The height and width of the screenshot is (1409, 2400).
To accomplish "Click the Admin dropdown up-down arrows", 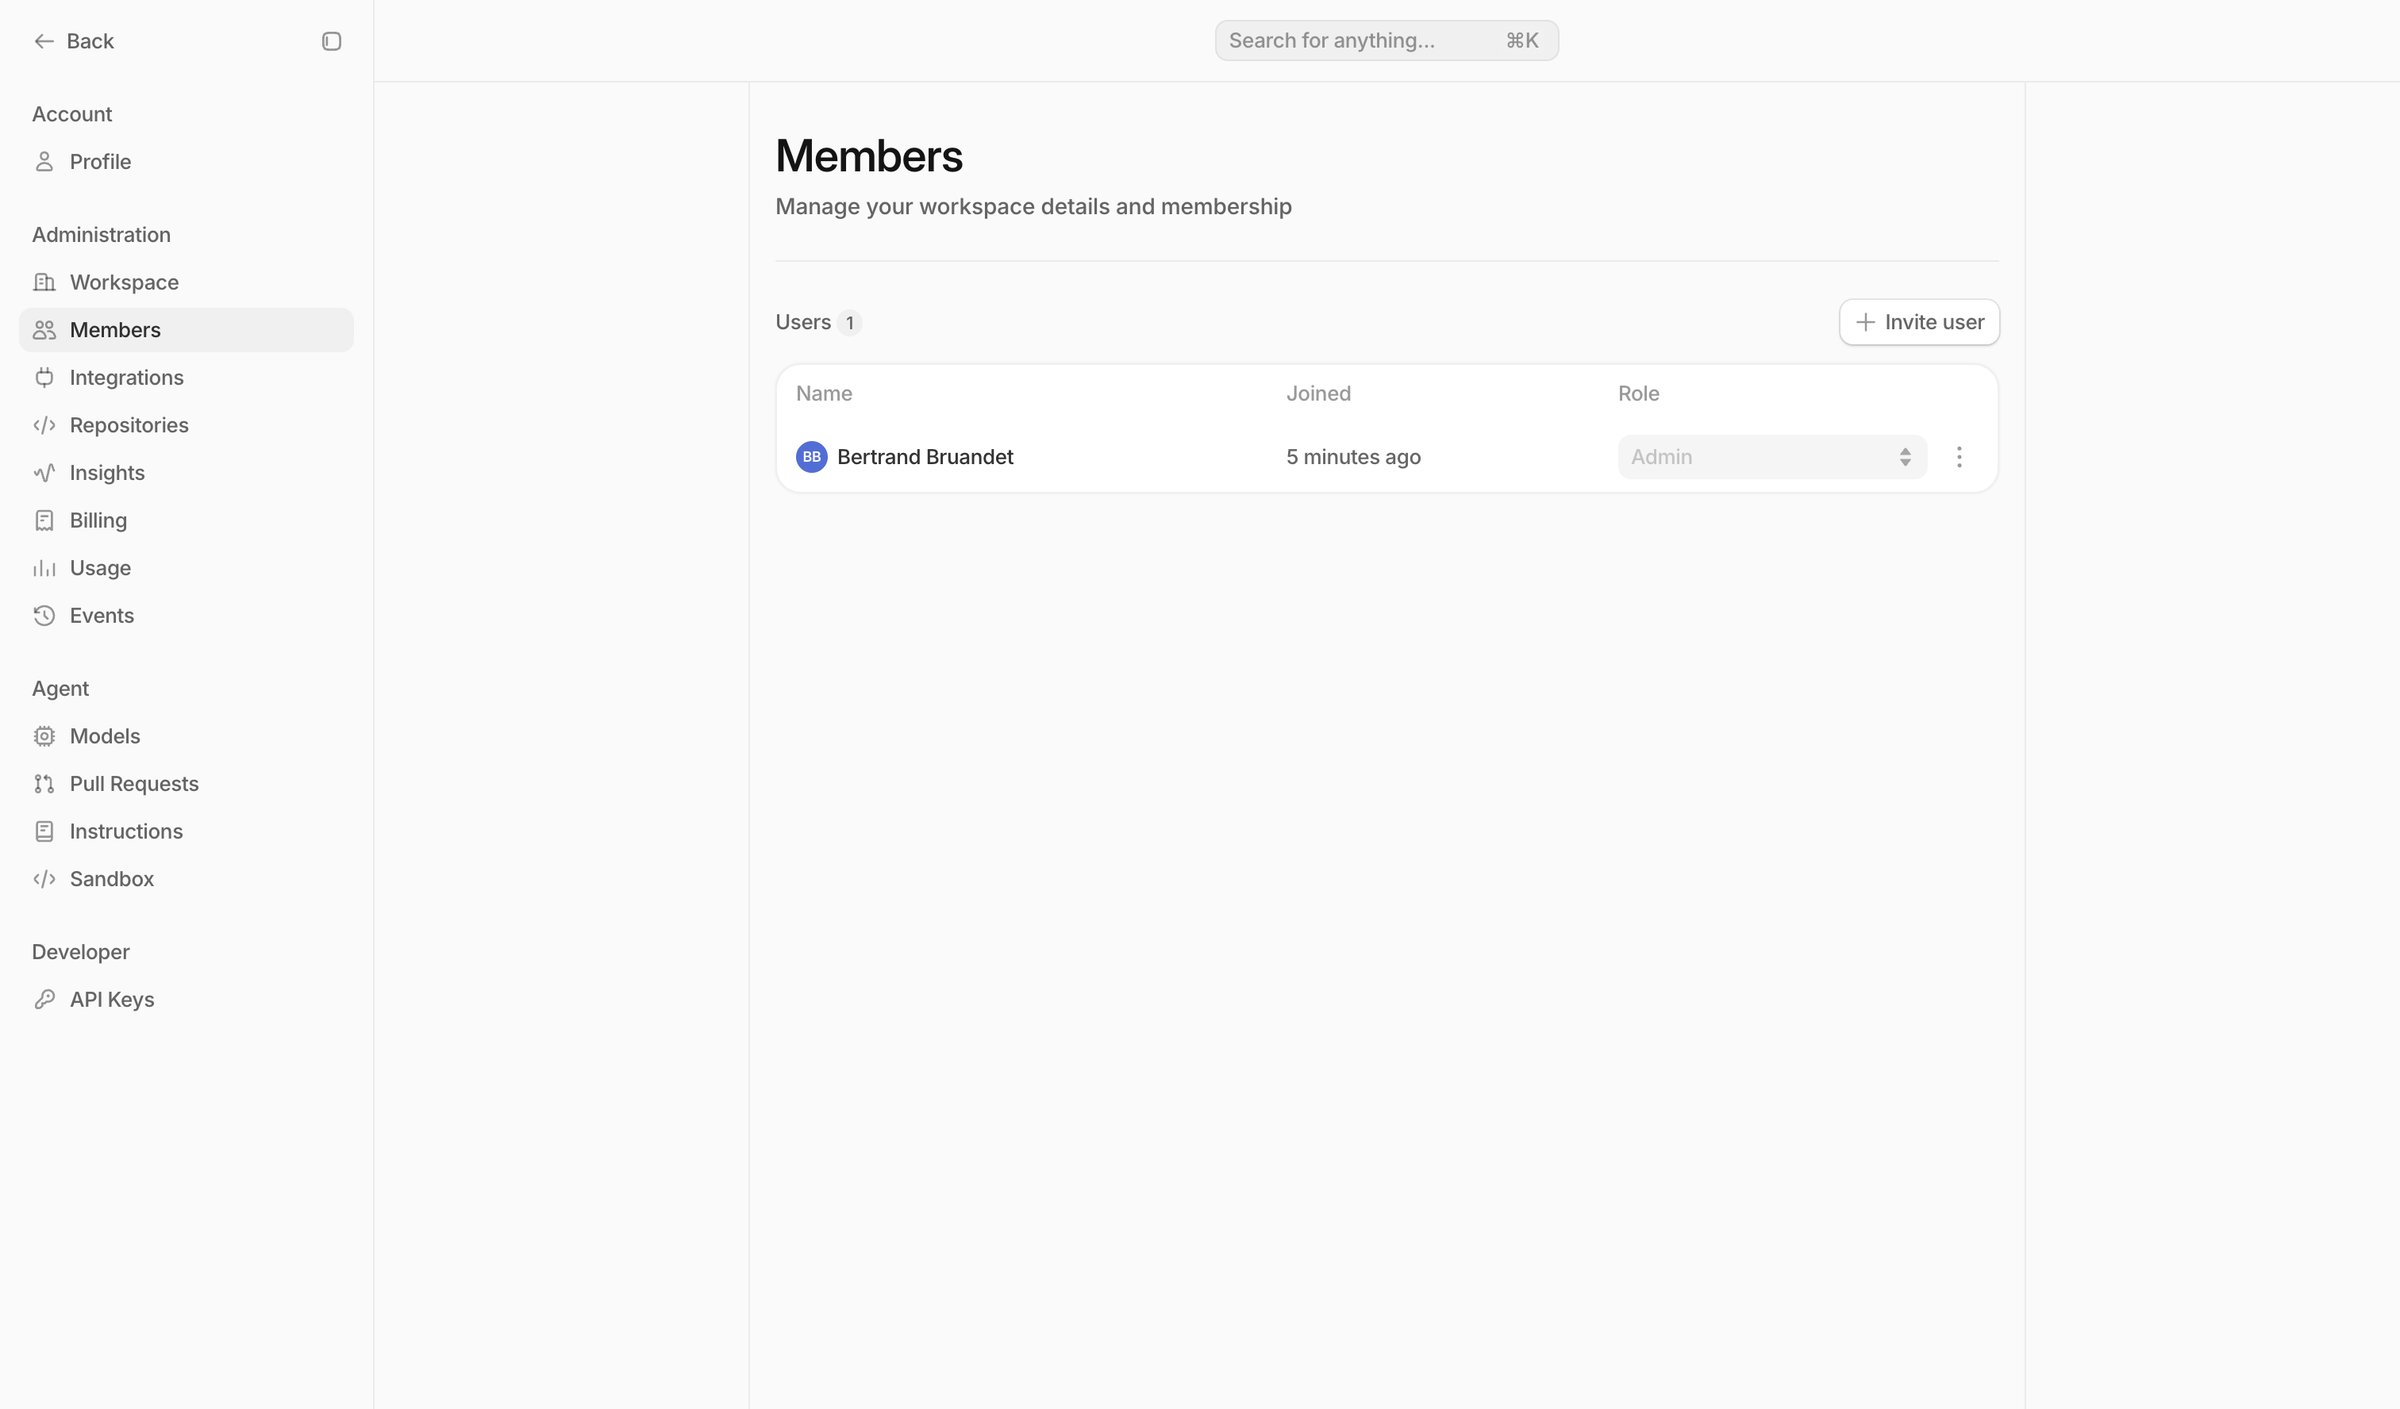I will (x=1905, y=457).
